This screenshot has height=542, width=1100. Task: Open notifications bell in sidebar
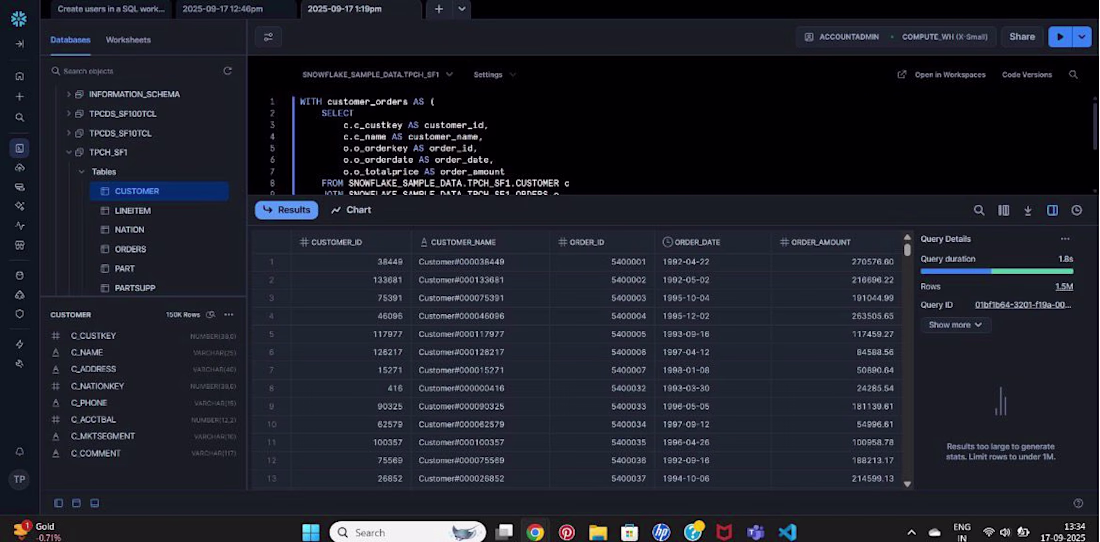[x=20, y=452]
